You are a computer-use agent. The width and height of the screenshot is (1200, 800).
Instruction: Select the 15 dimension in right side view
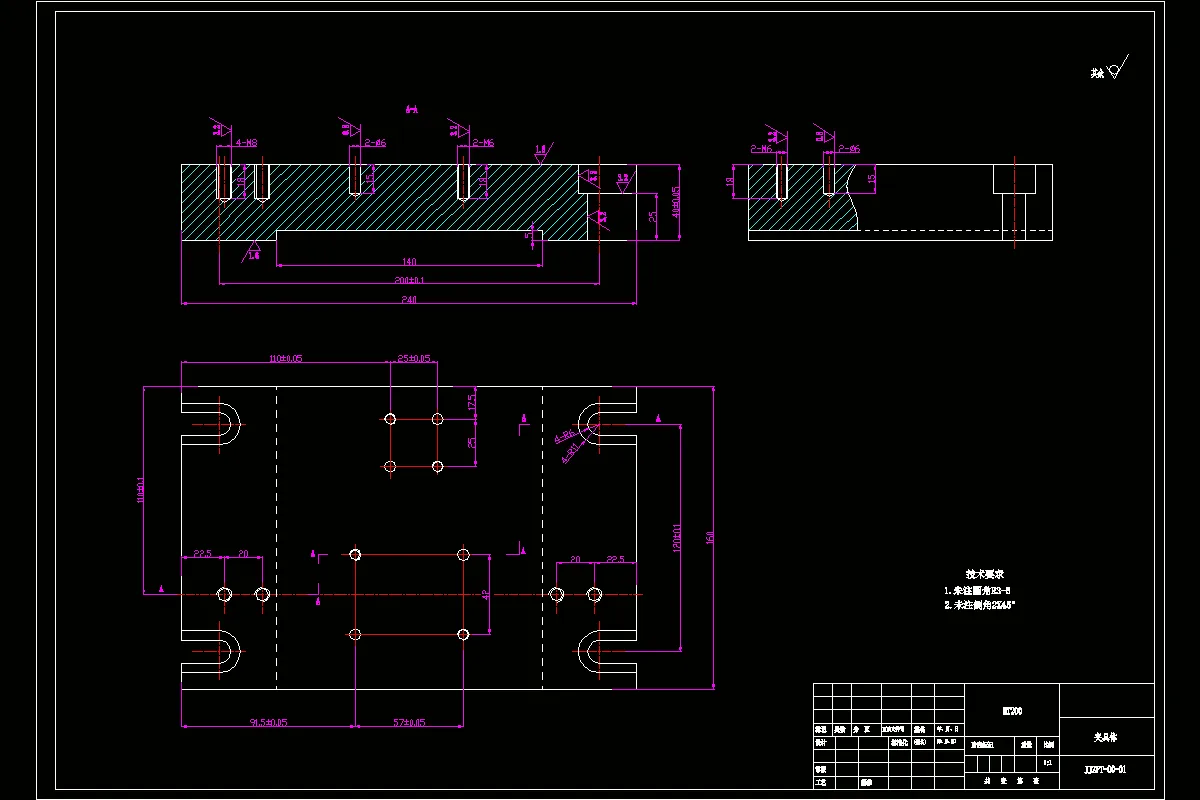tap(871, 180)
